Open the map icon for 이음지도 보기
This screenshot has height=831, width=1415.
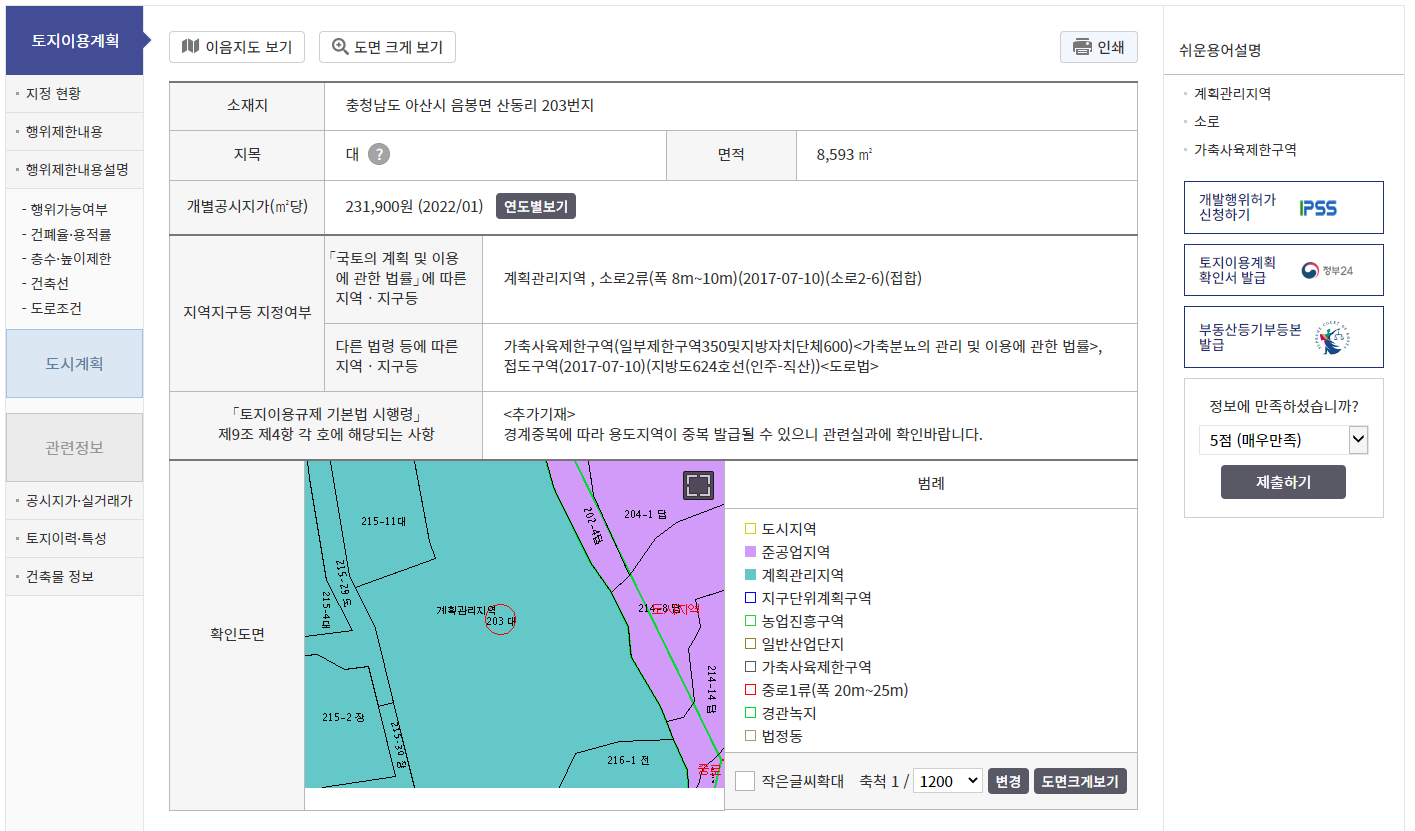pyautogui.click(x=190, y=47)
